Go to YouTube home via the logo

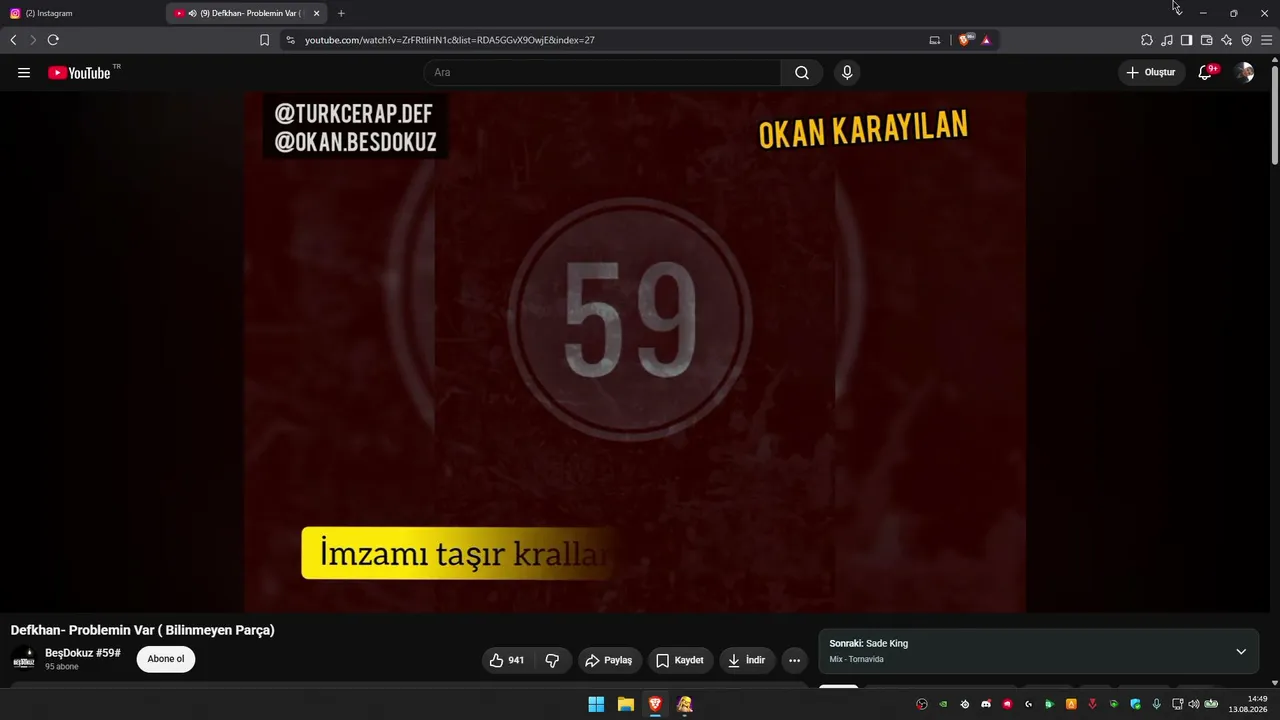(x=79, y=73)
